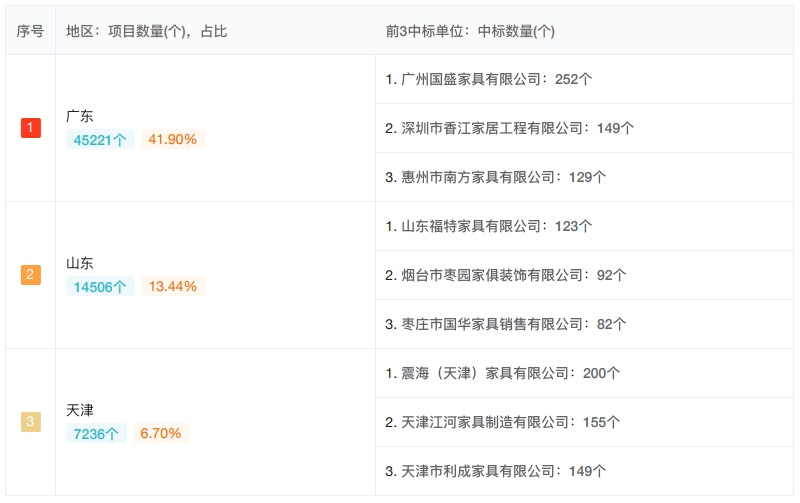Viewport: 800px width, 503px height.
Task: Select the 41.90% percentage tag
Action: pos(173,139)
